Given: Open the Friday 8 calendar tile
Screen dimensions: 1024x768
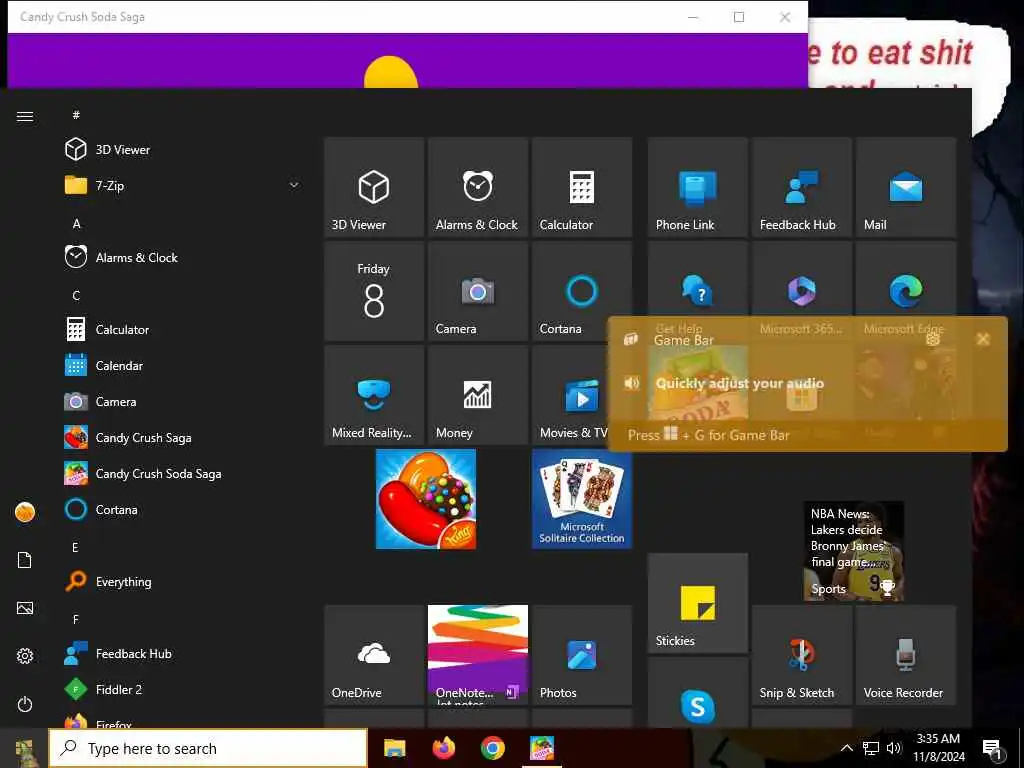Looking at the screenshot, I should [374, 291].
